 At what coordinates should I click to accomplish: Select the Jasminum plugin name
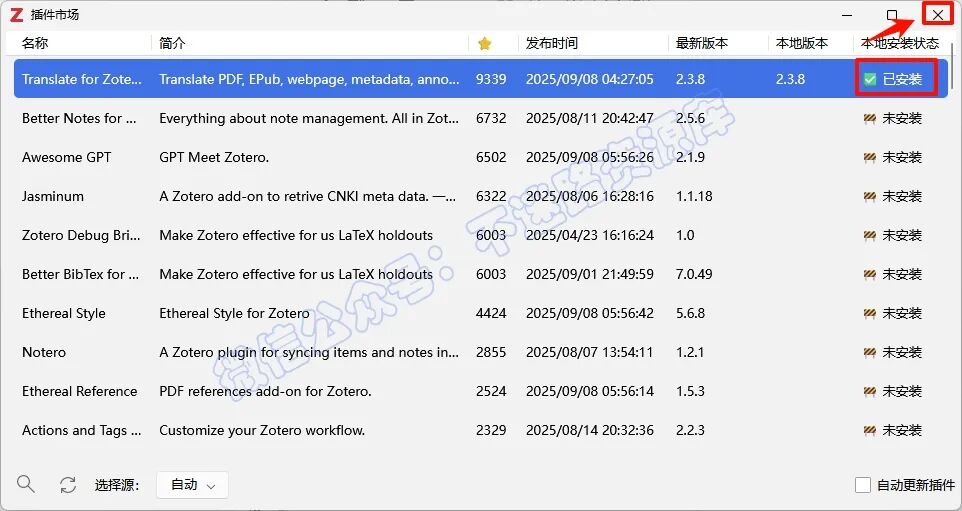tap(53, 196)
